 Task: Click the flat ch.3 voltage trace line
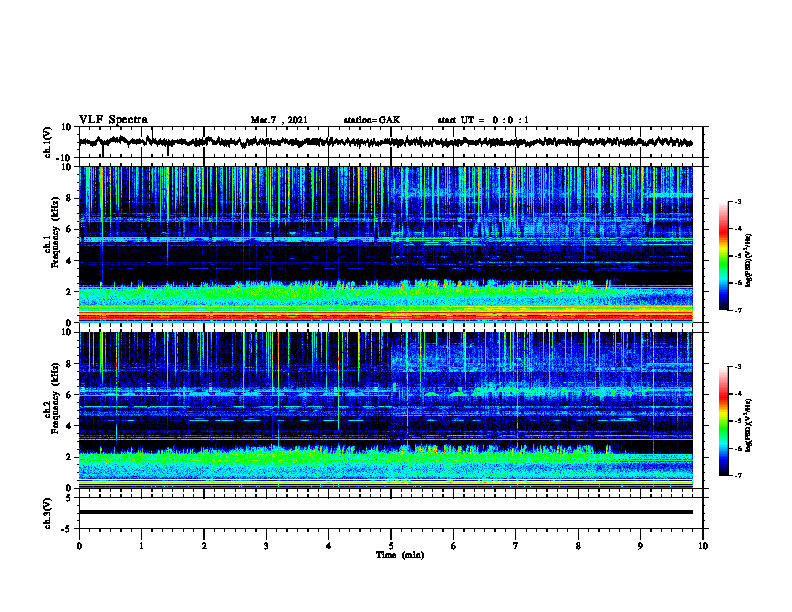point(386,512)
